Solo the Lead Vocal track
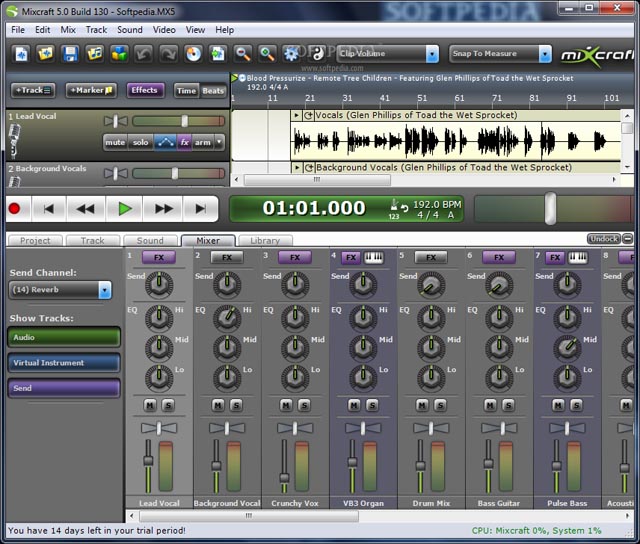640x544 pixels. 140,142
